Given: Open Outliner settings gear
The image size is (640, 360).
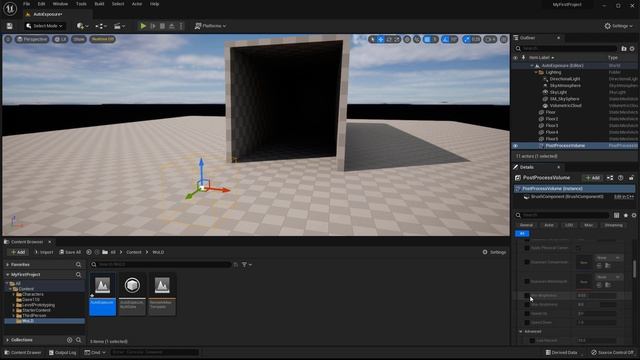Looking at the screenshot, I should 632,49.
